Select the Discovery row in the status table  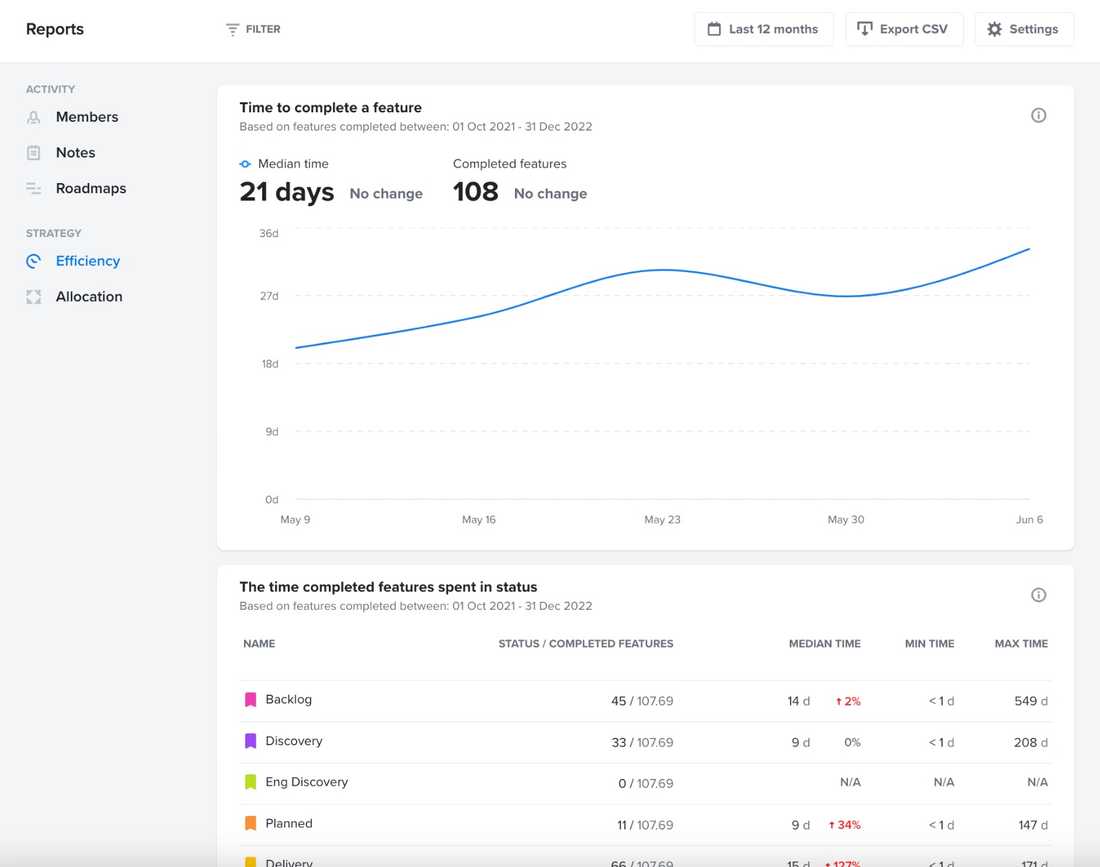click(x=295, y=741)
